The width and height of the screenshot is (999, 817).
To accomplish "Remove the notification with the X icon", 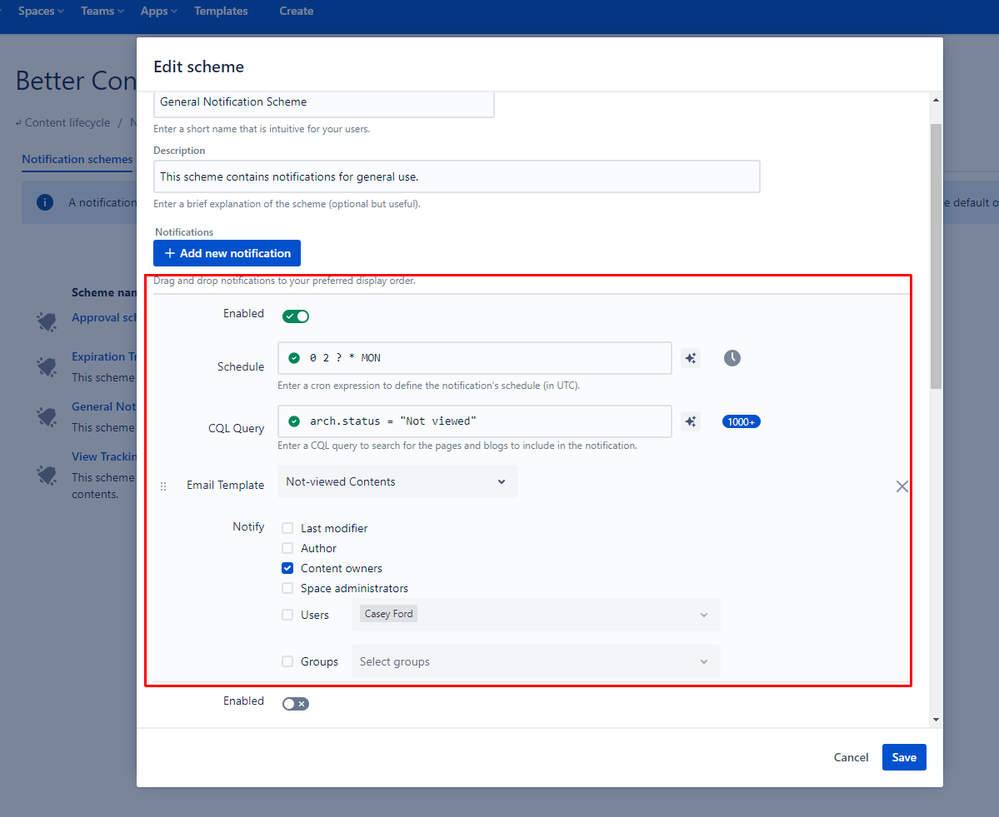I will pyautogui.click(x=902, y=487).
